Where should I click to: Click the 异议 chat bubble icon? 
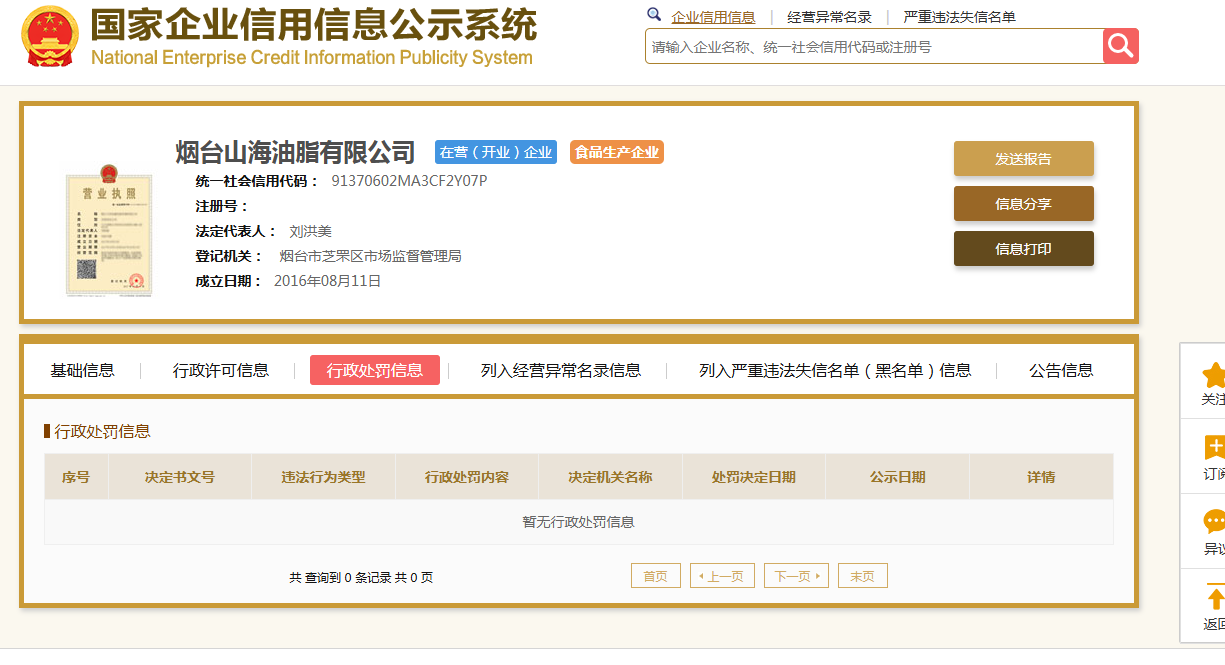tap(1214, 522)
